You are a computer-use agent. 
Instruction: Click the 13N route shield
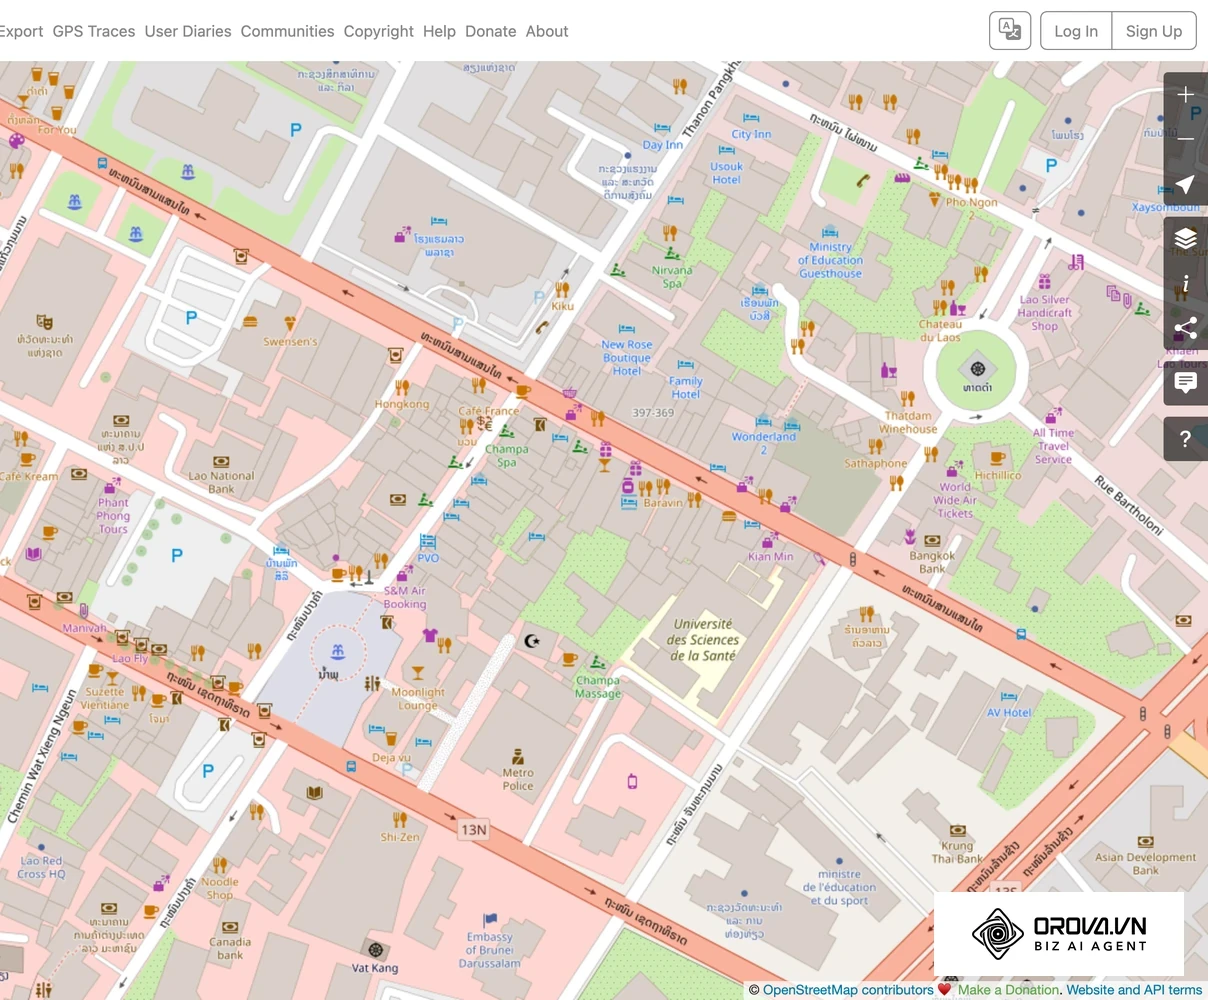tap(474, 830)
